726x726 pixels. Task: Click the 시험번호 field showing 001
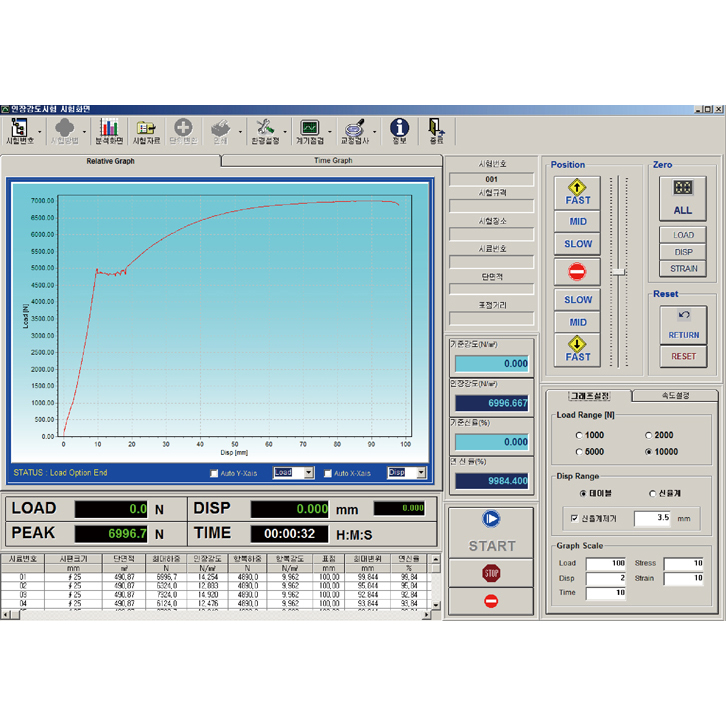491,180
